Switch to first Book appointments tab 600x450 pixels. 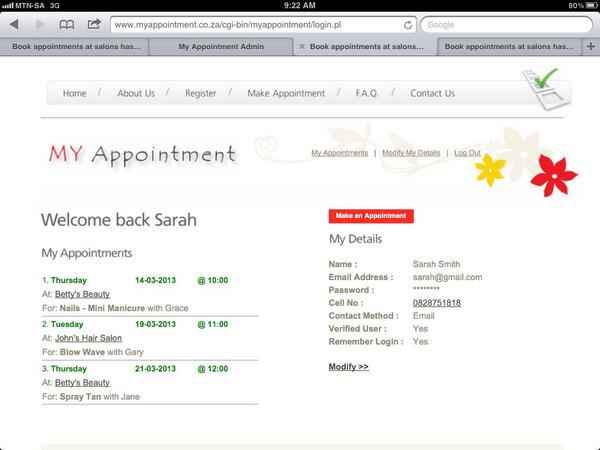(x=75, y=46)
